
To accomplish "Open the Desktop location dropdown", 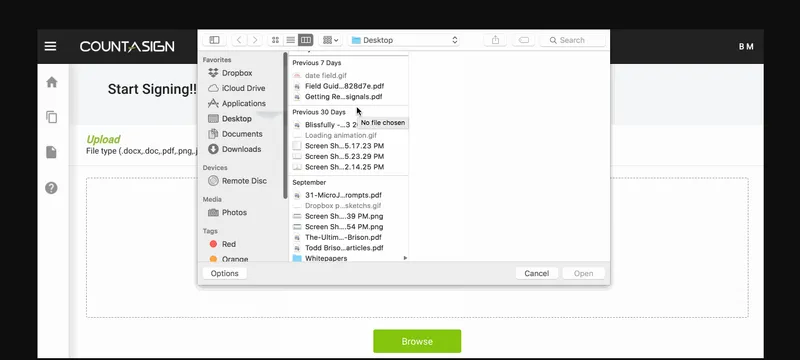I will click(x=404, y=40).
